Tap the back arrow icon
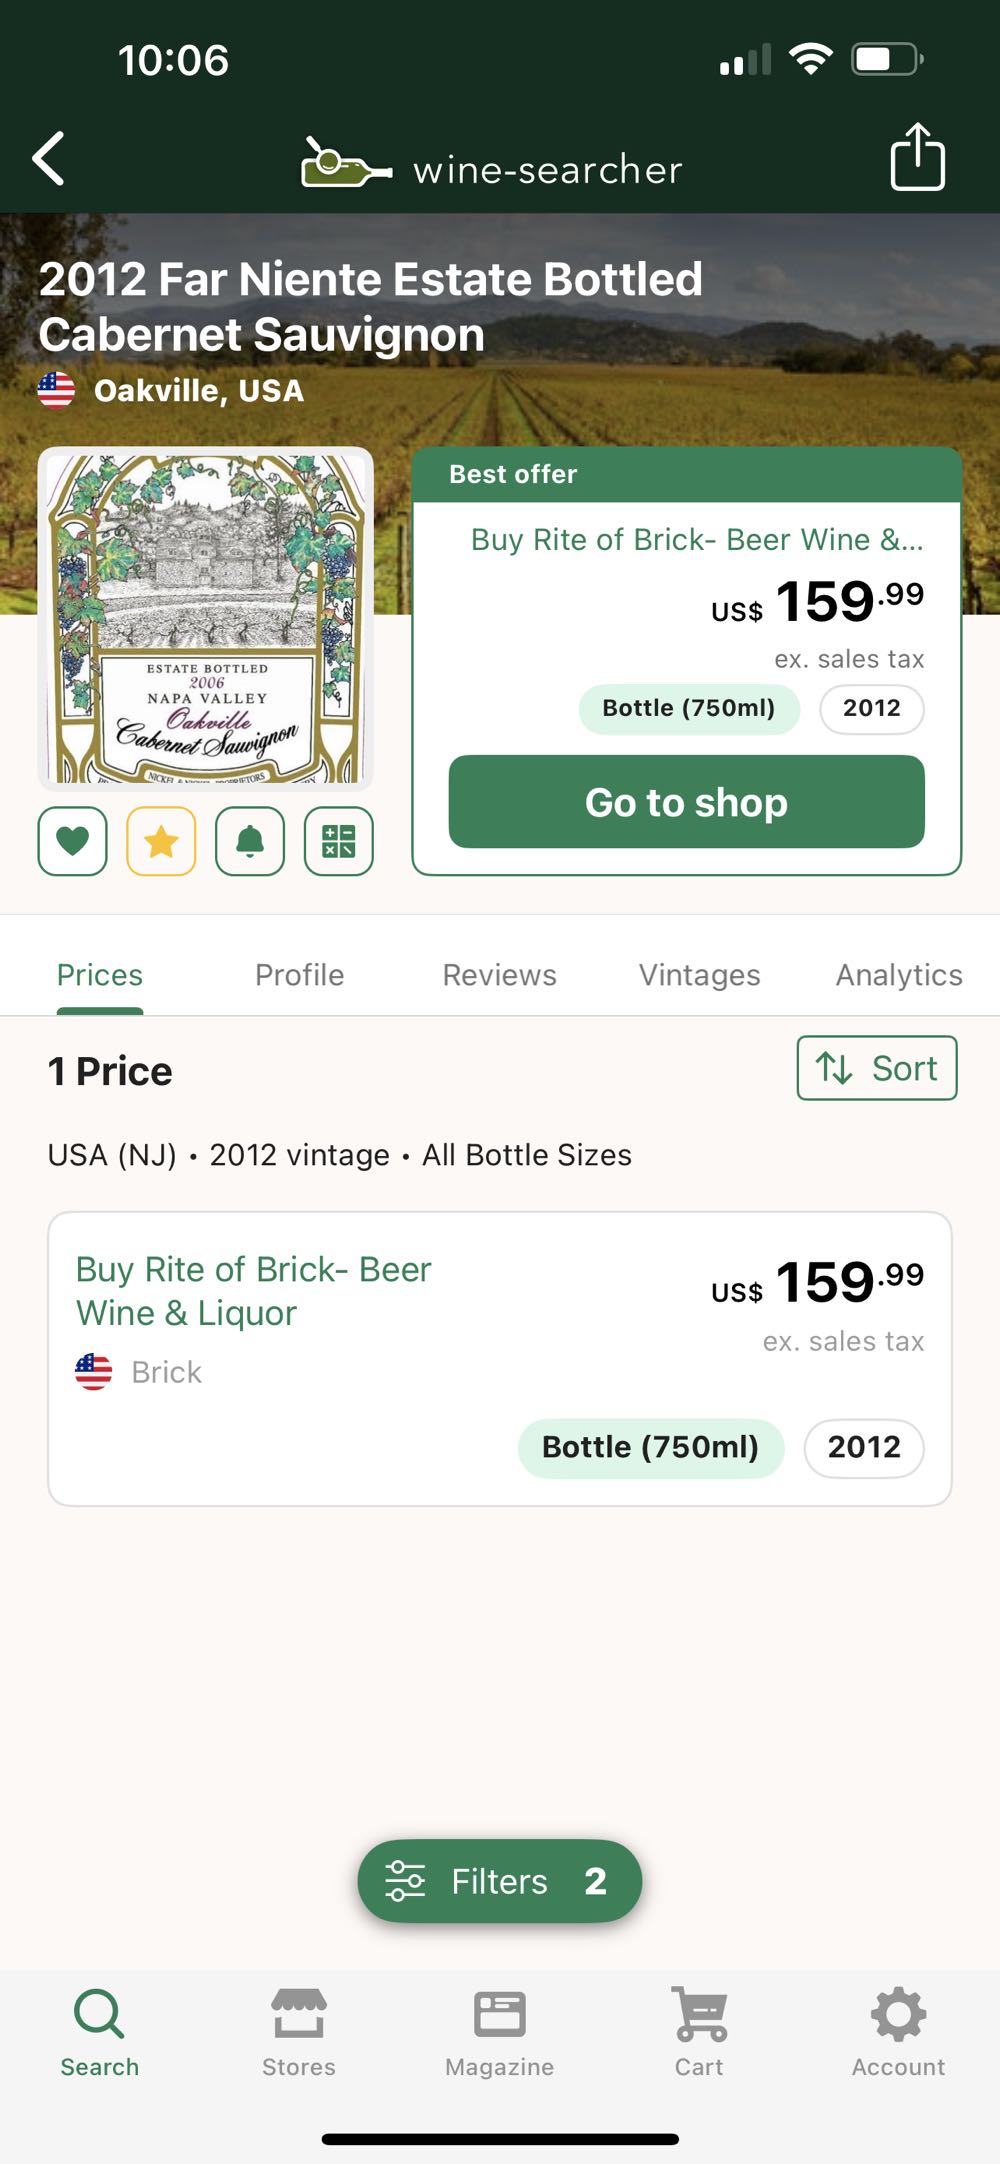Screen dimensions: 1000x2164 click(48, 159)
